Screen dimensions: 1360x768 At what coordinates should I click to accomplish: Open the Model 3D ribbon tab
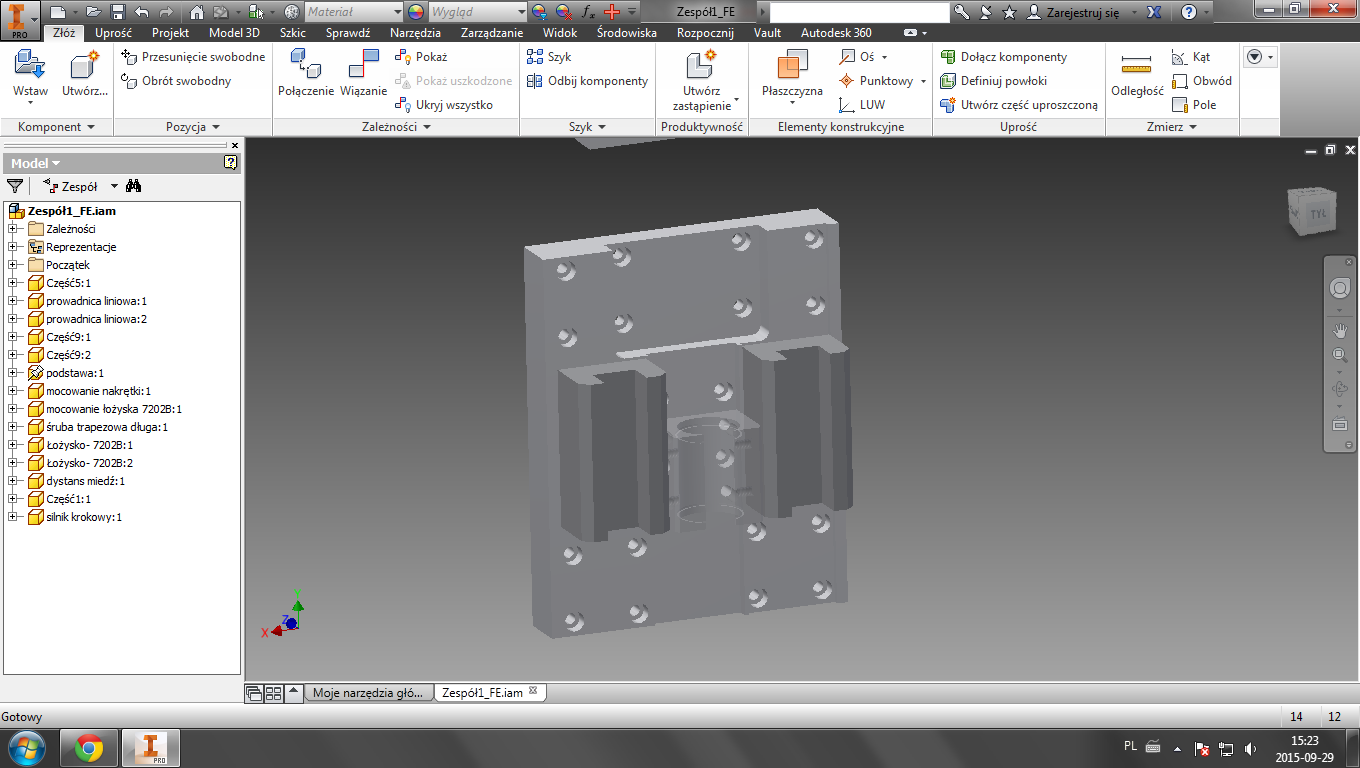click(234, 33)
